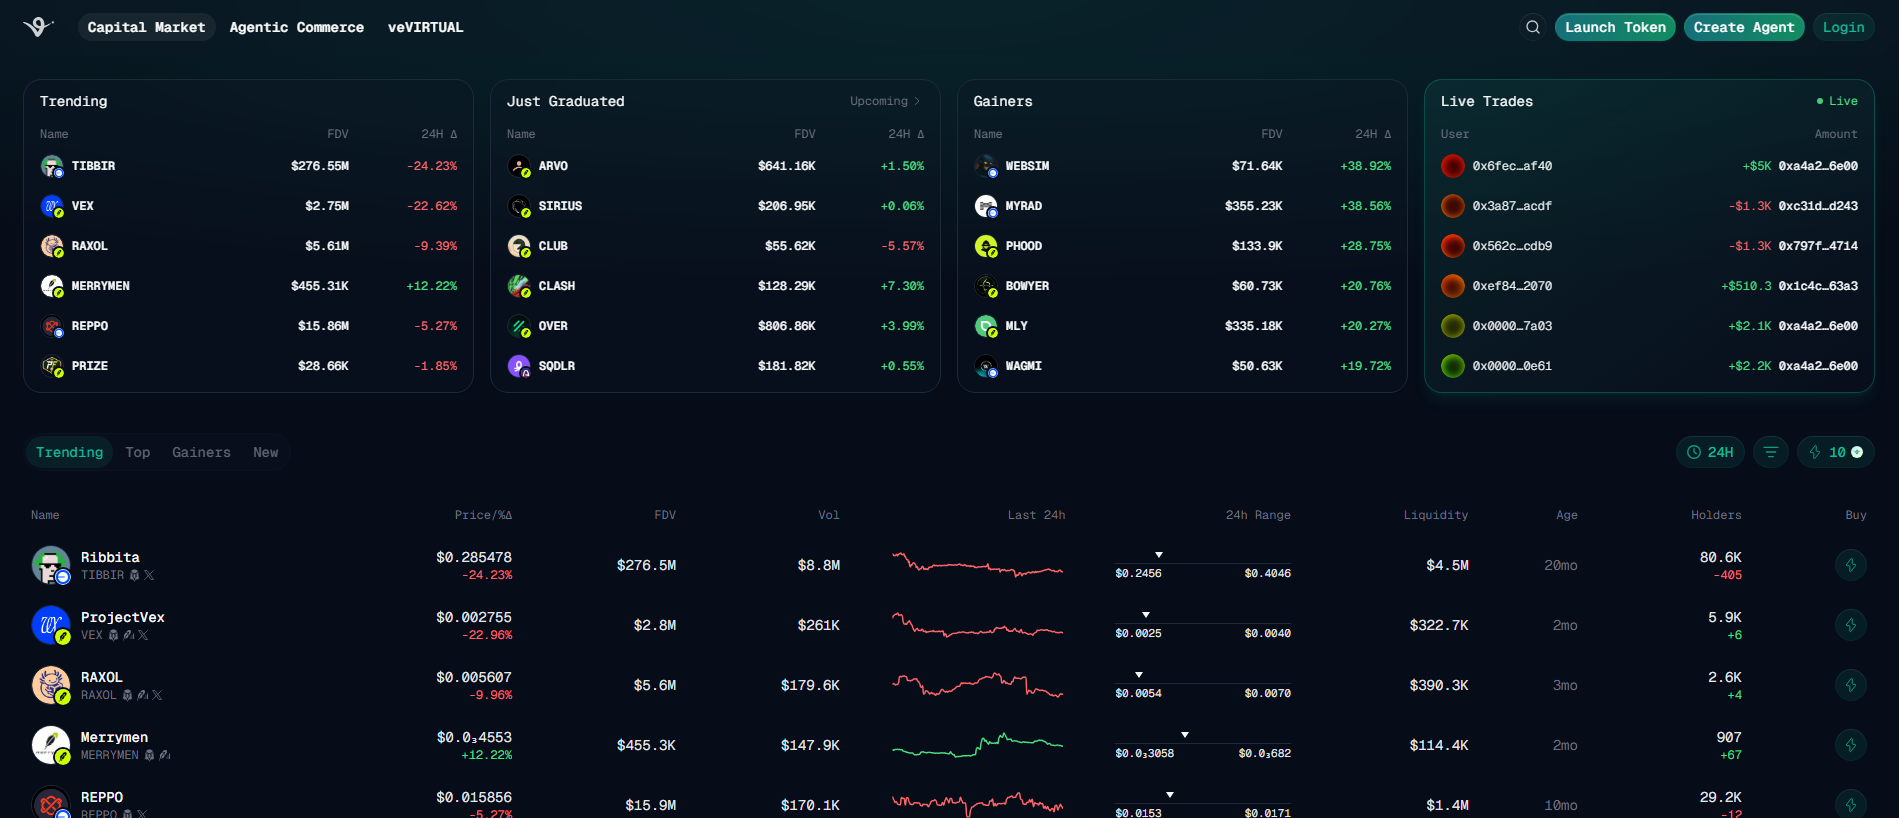This screenshot has height=818, width=1899.
Task: Open the Ribbita Last 24h sparkline chart
Action: tap(977, 565)
